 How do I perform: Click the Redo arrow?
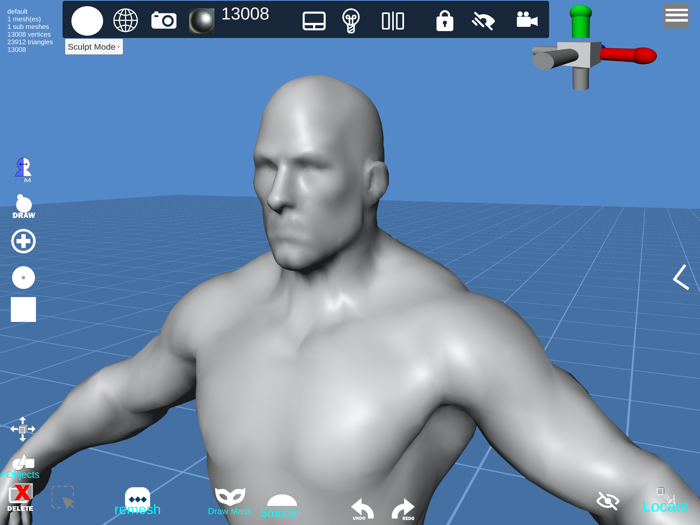403,509
